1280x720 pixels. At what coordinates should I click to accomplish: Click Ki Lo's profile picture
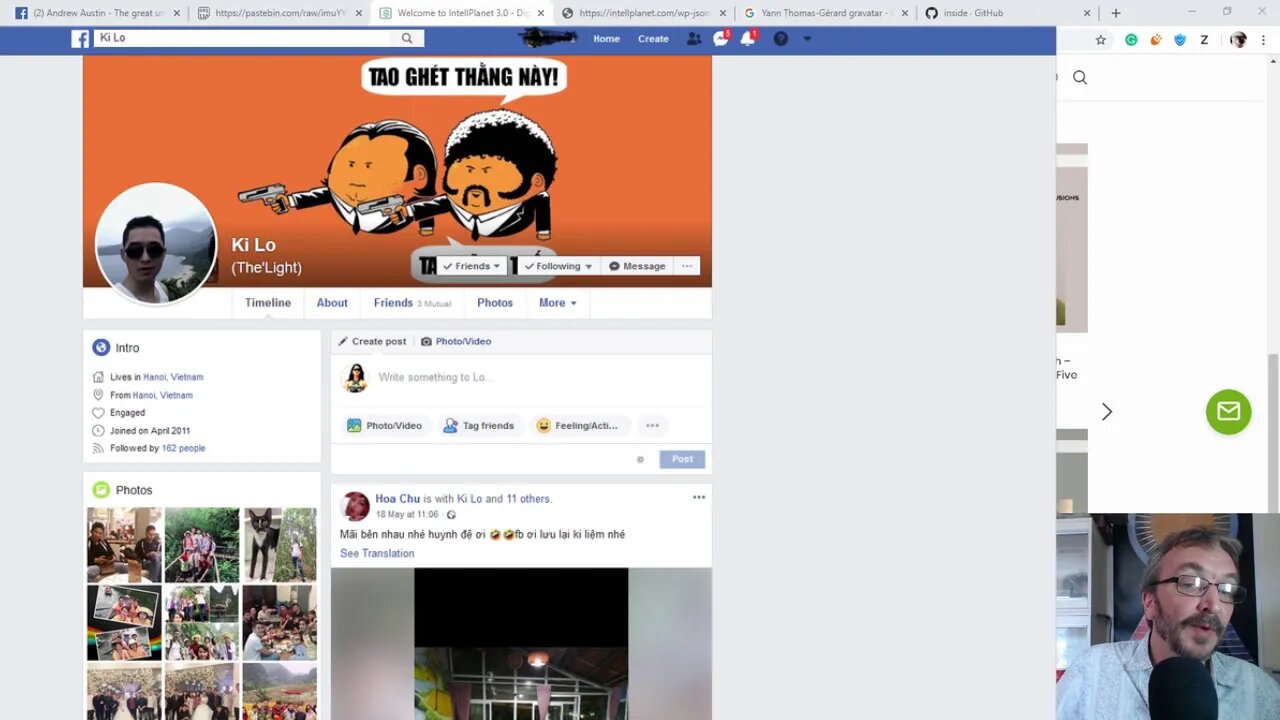click(156, 243)
